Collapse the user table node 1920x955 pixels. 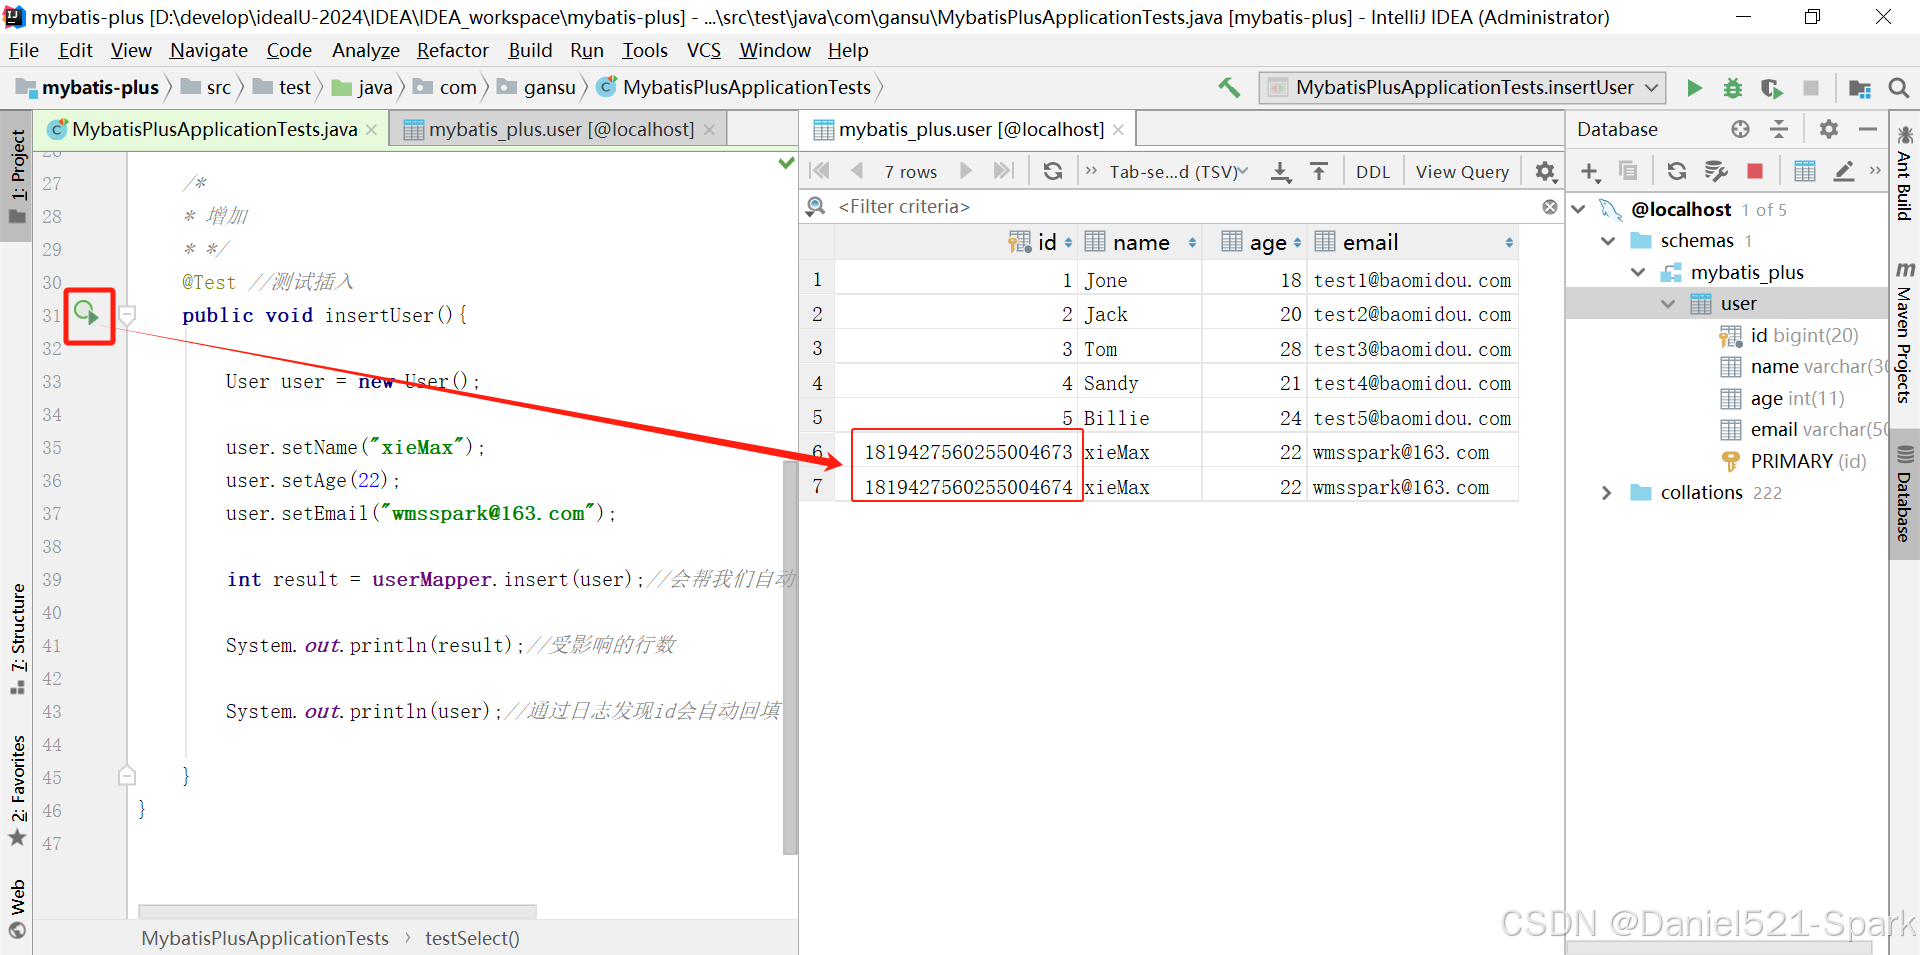pyautogui.click(x=1668, y=304)
